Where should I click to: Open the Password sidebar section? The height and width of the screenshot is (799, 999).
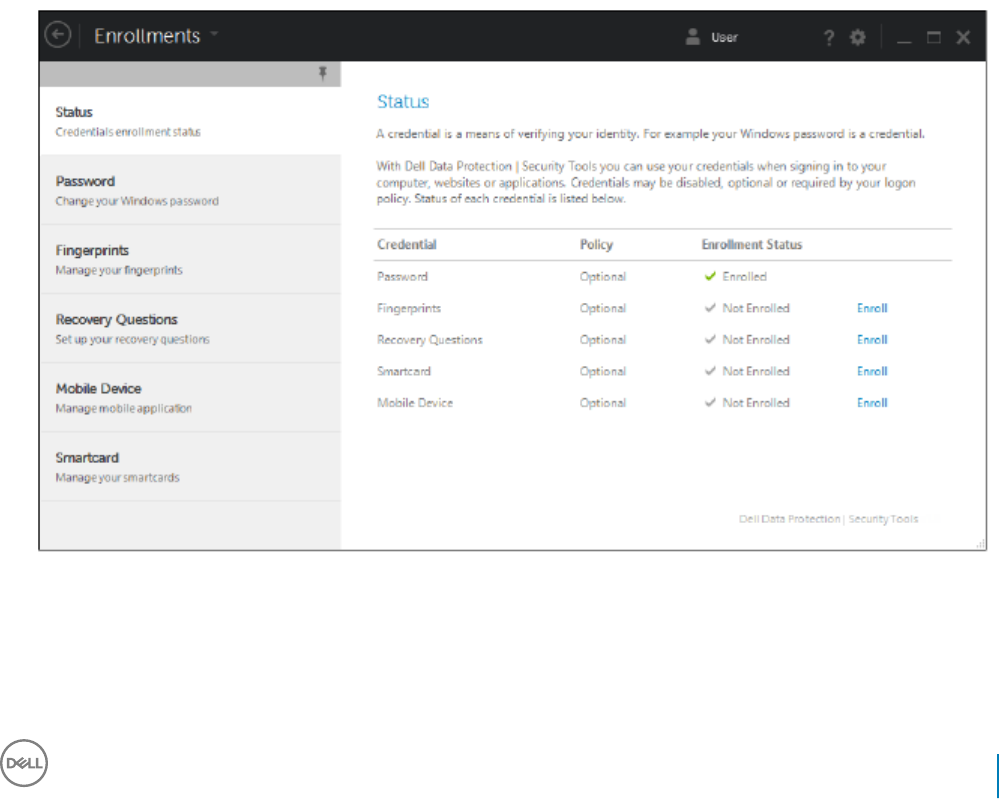(190, 190)
